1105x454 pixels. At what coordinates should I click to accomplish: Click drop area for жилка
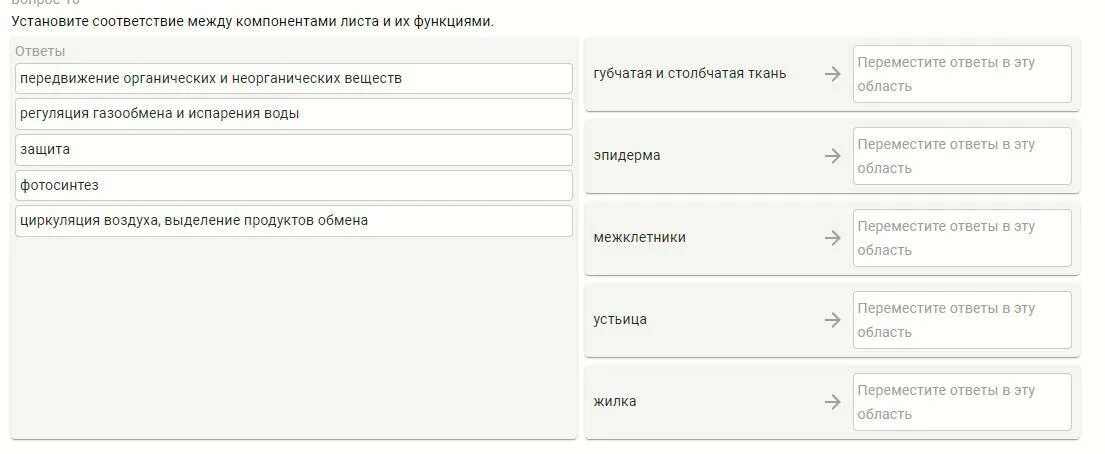(x=961, y=402)
